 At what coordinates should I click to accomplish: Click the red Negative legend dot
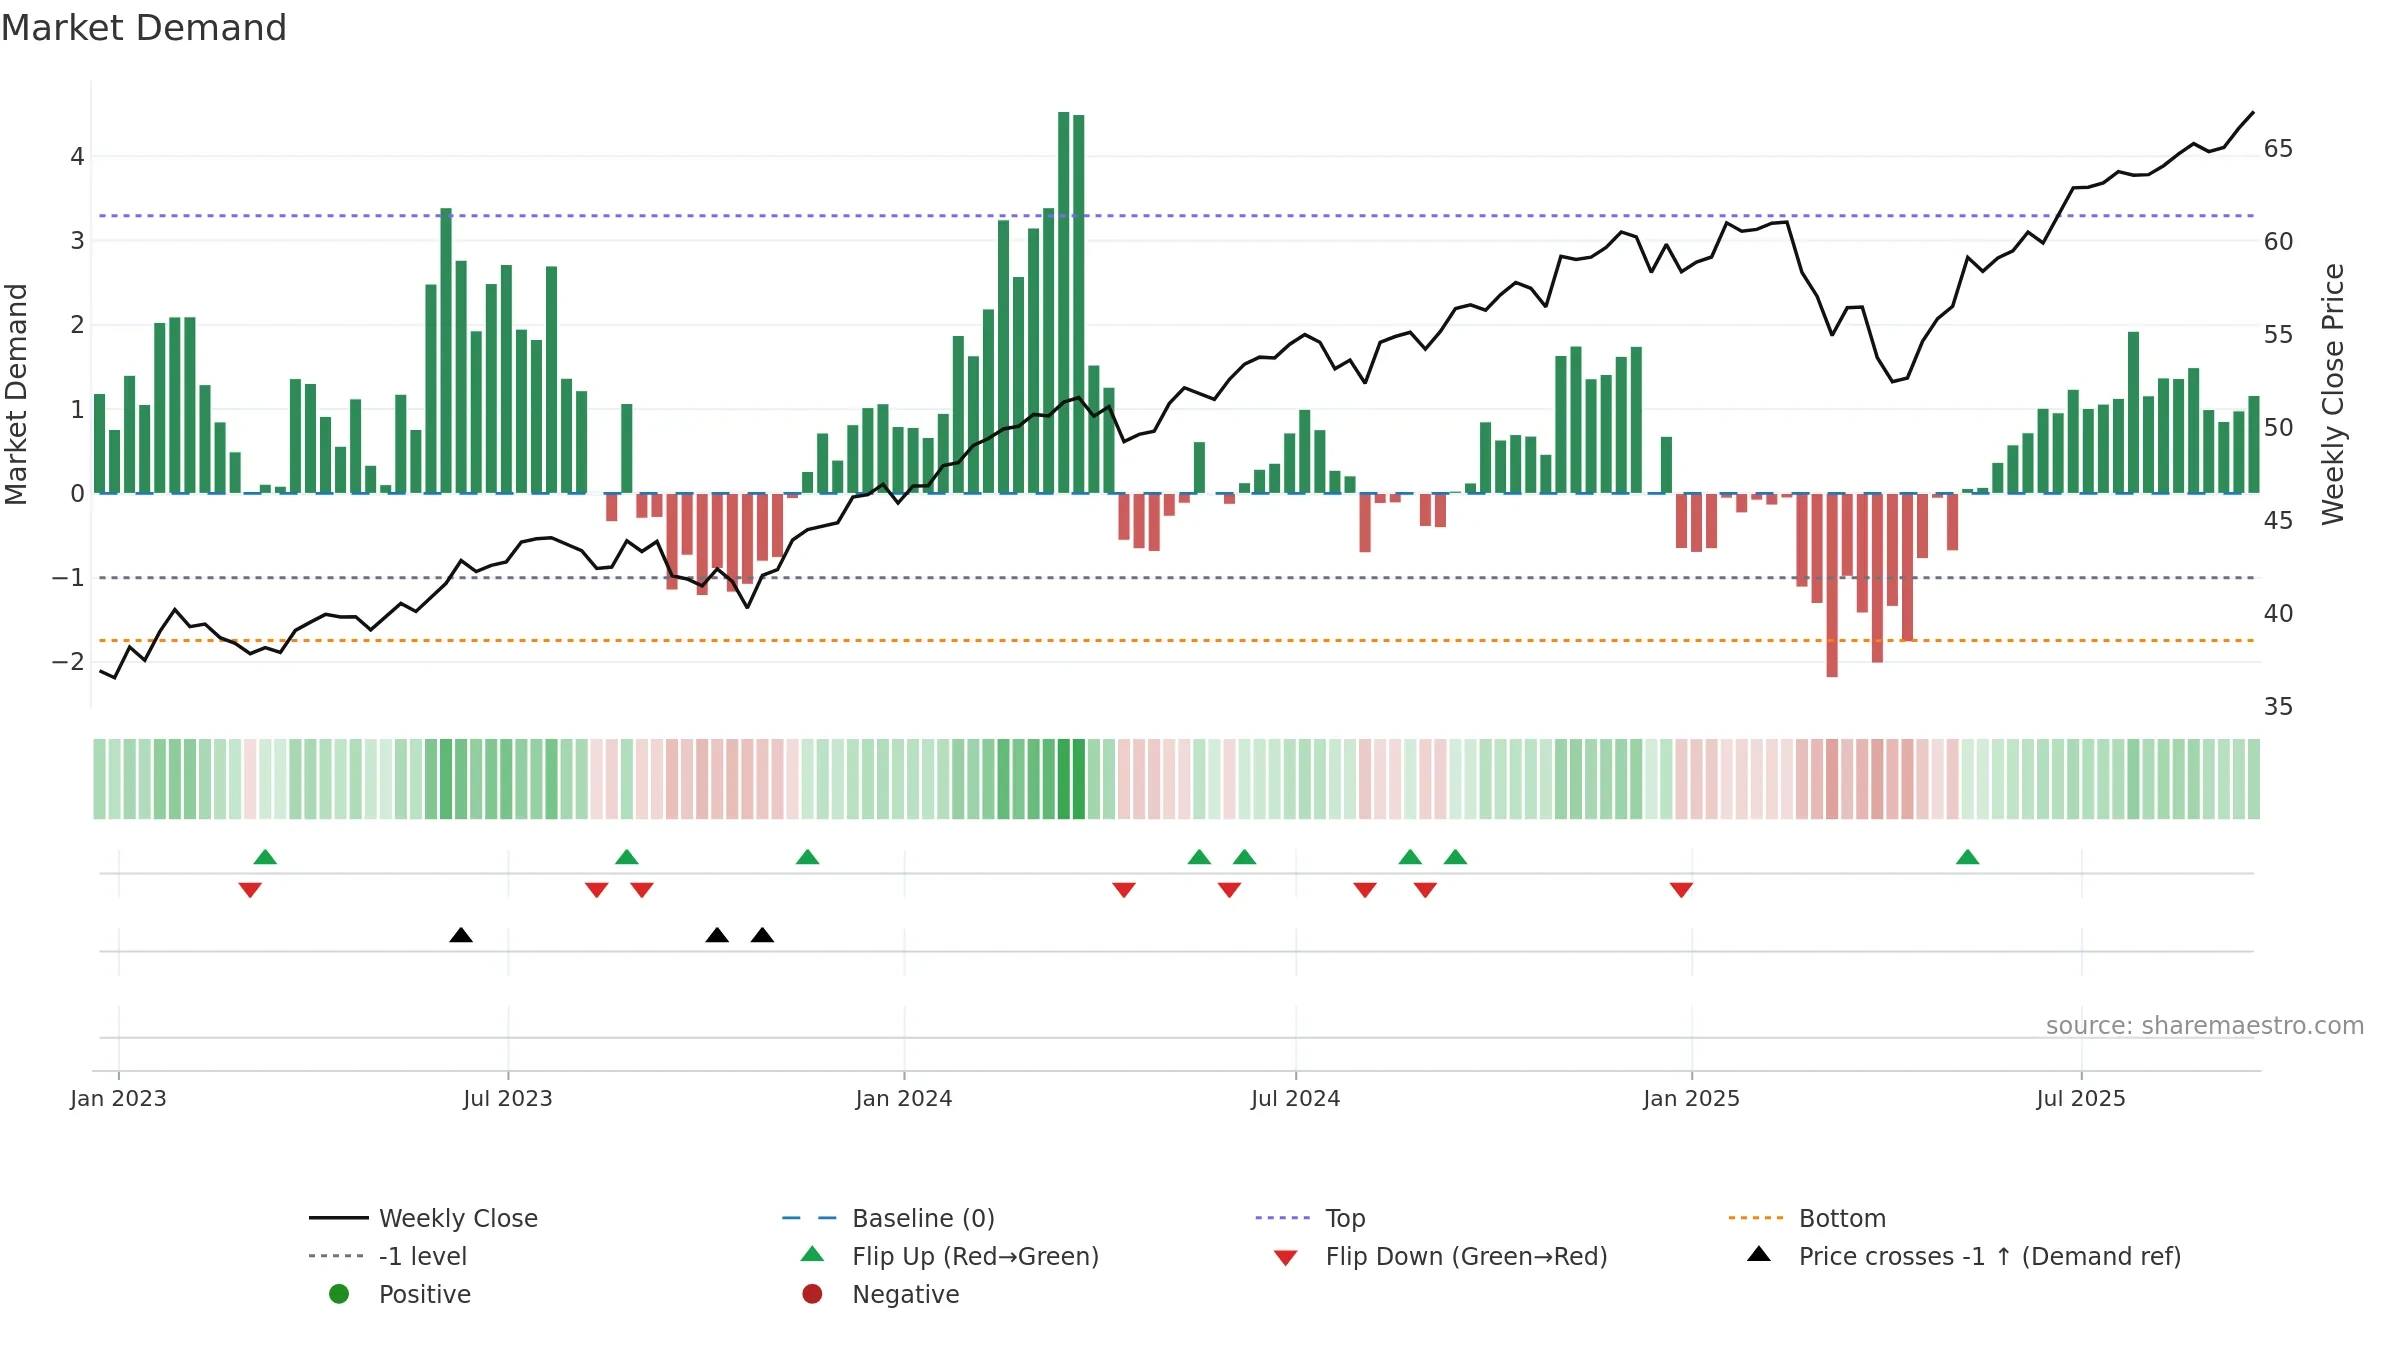pyautogui.click(x=812, y=1294)
